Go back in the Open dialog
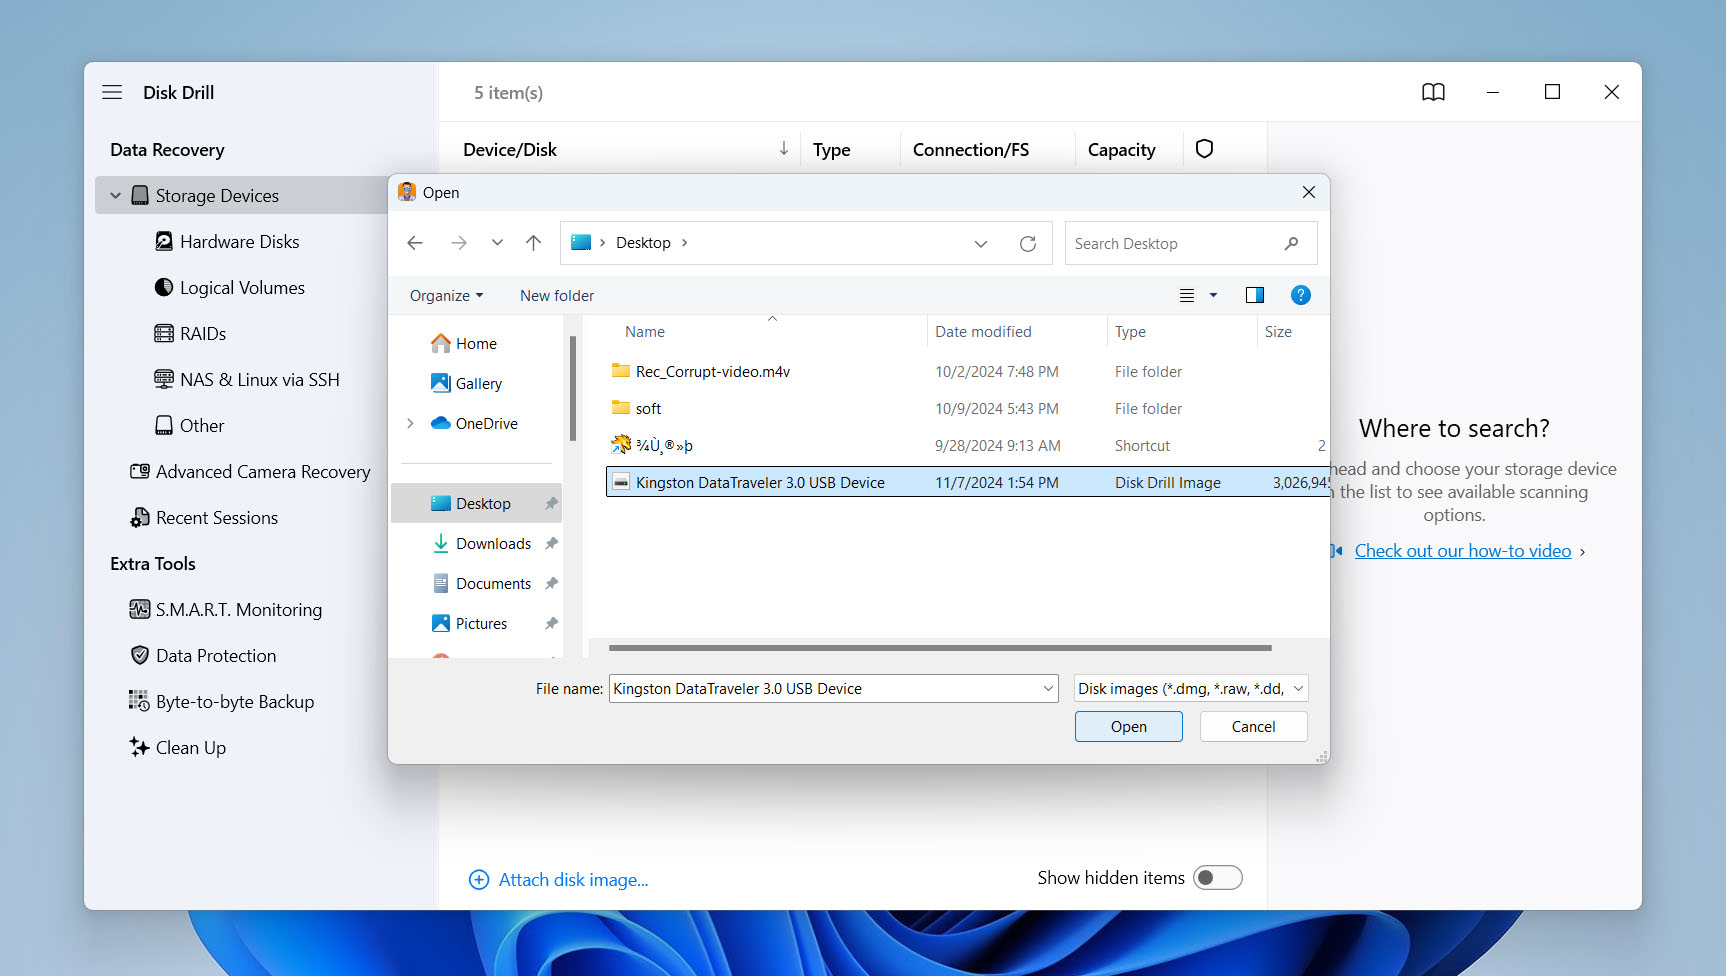The width and height of the screenshot is (1726, 976). pyautogui.click(x=415, y=243)
